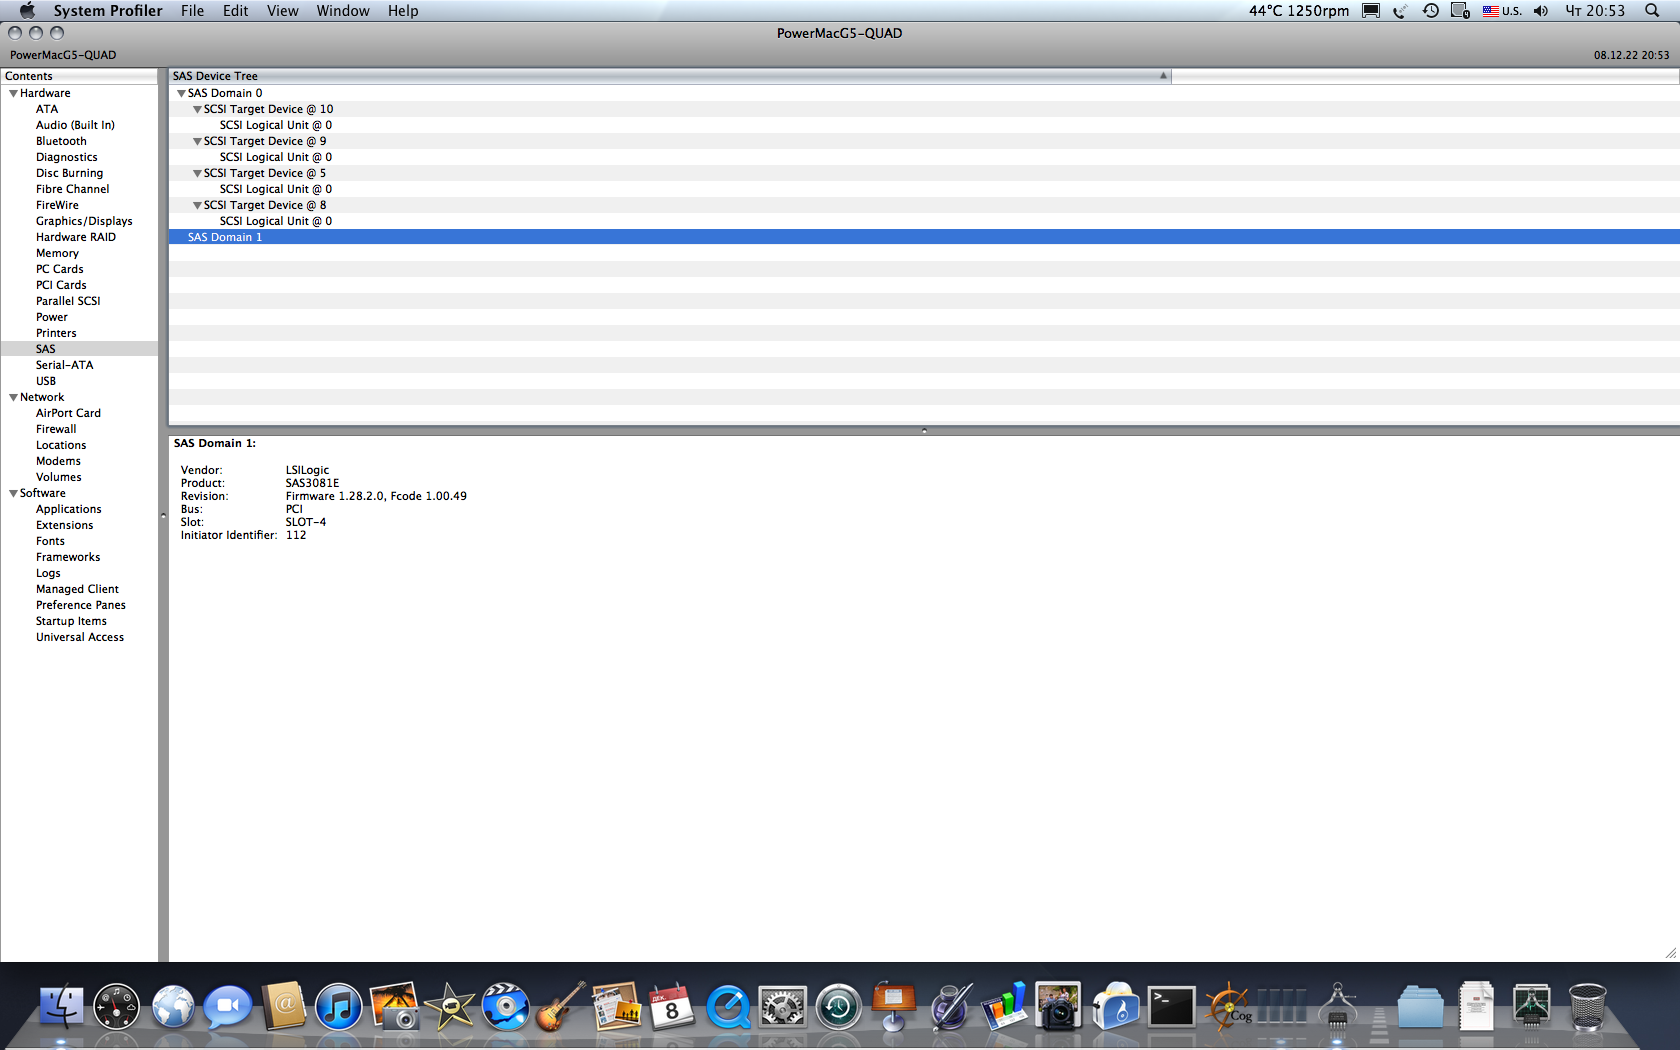1680x1050 pixels.
Task: Open the Edit menu
Action: pos(235,11)
